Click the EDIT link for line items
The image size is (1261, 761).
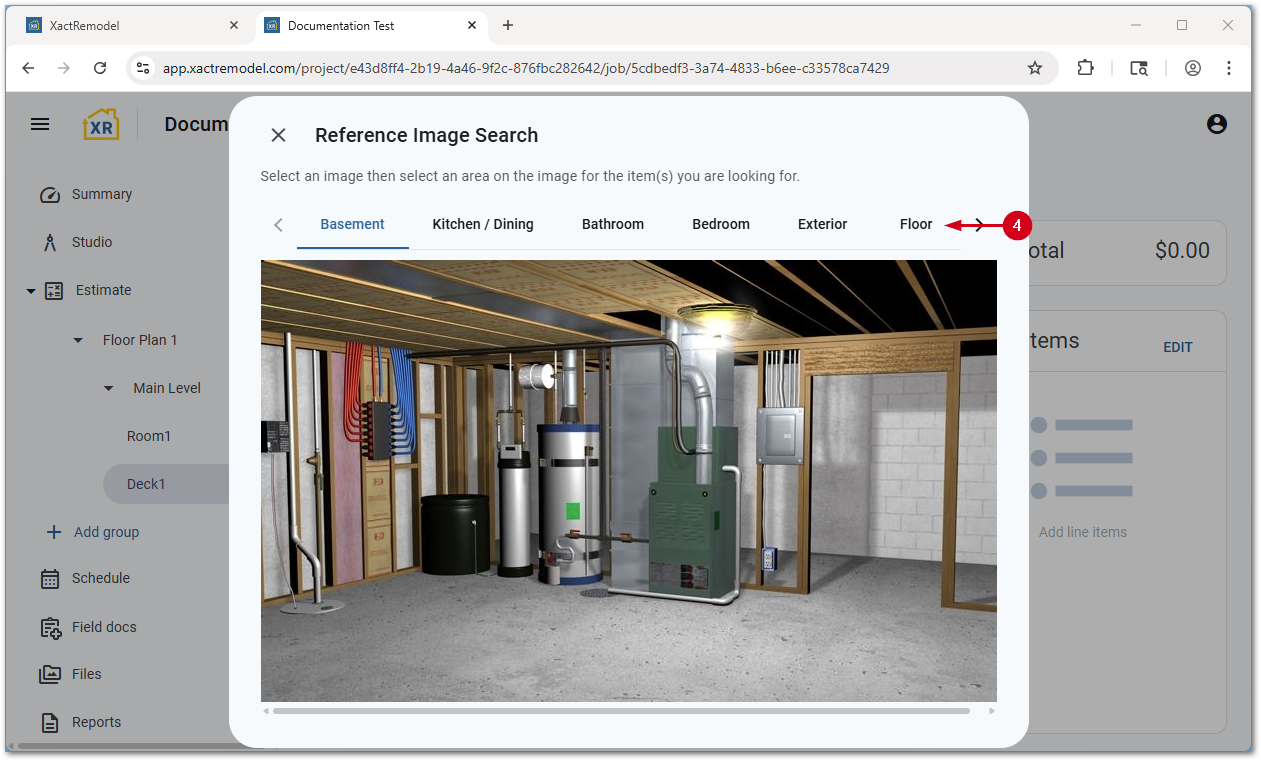[x=1178, y=347]
